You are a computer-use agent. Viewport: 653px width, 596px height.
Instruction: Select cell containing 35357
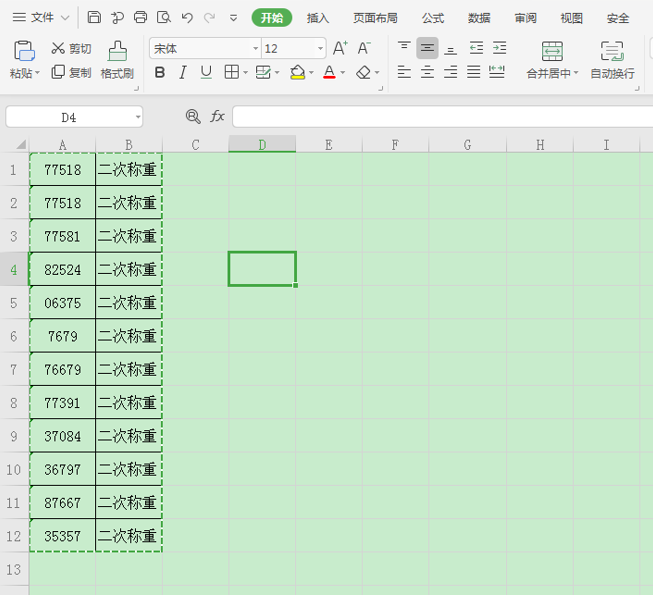pyautogui.click(x=62, y=536)
